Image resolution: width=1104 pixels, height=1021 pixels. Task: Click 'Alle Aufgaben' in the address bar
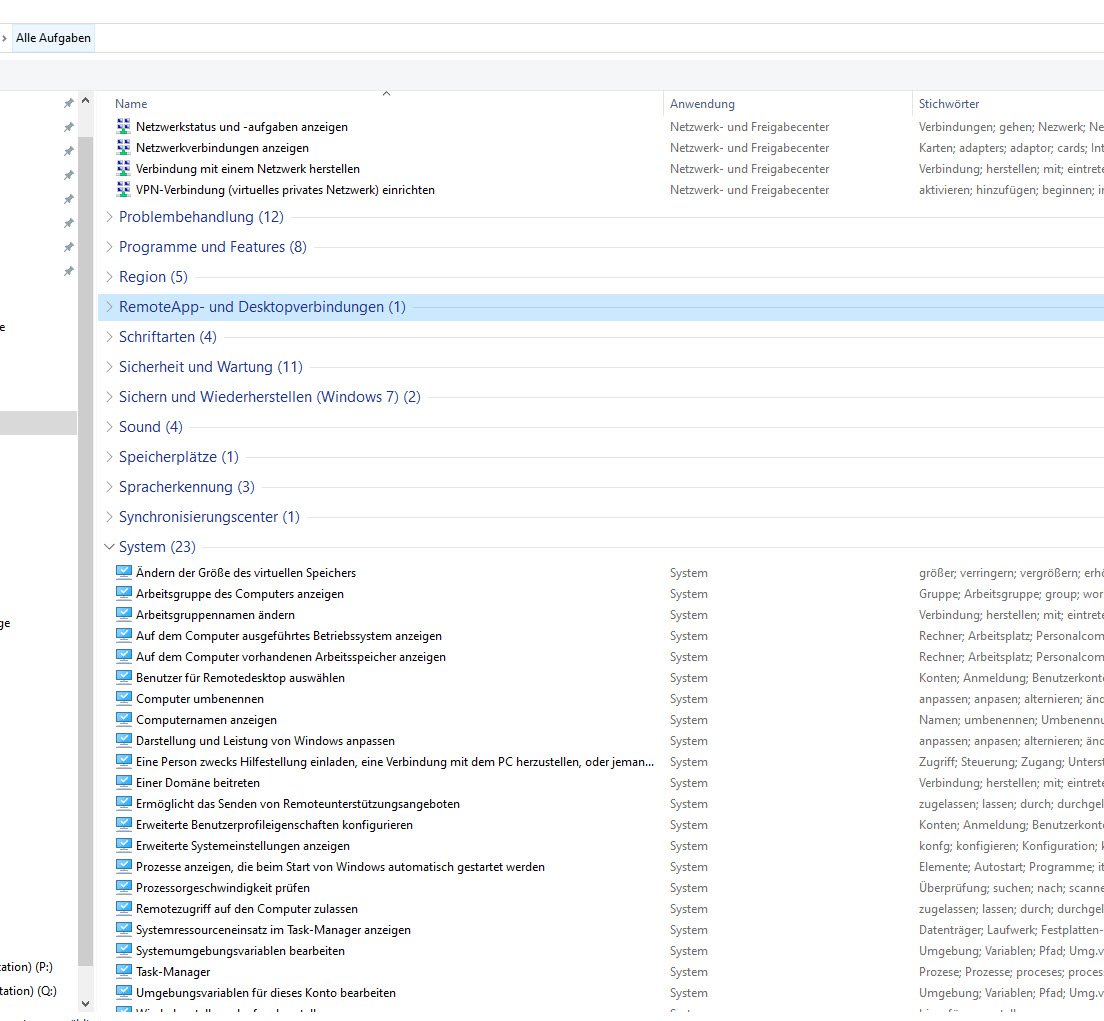[x=54, y=38]
